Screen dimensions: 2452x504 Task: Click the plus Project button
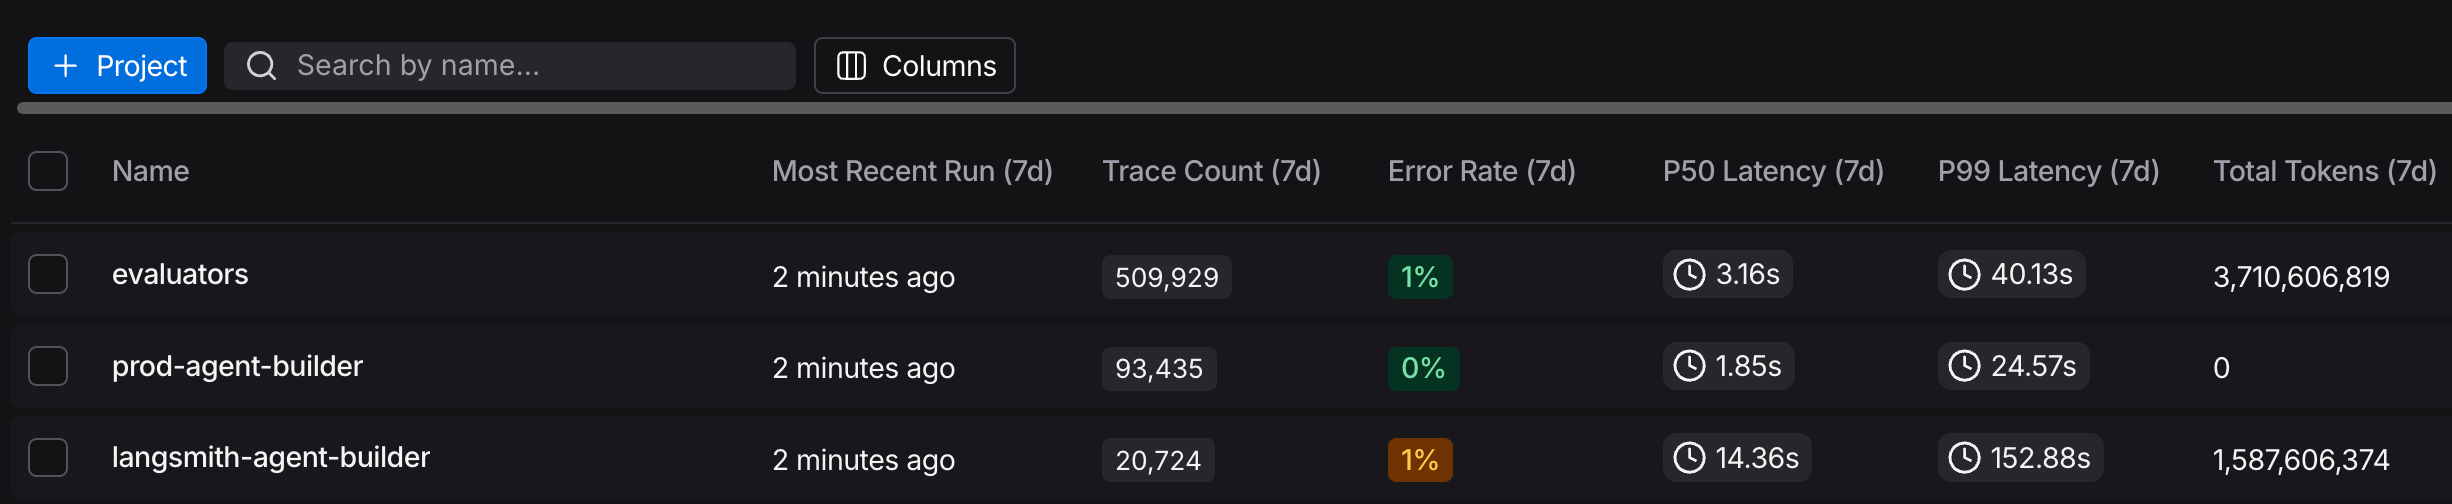click(x=117, y=66)
